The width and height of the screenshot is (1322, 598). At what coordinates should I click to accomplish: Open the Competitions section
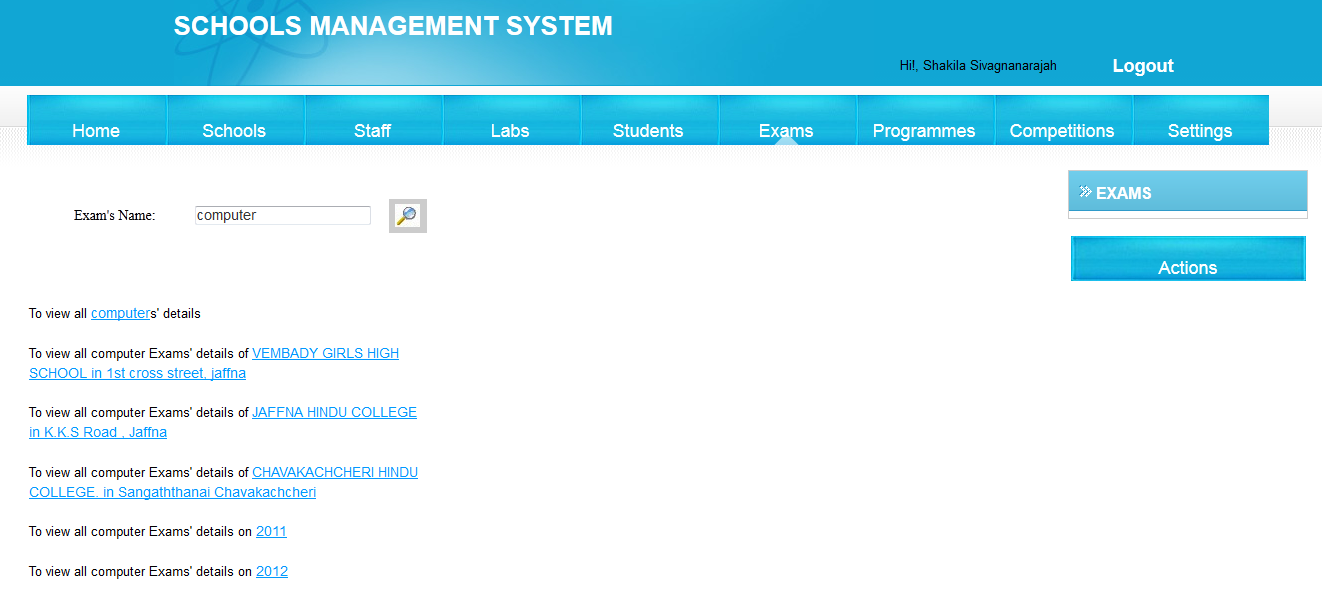coord(1062,130)
